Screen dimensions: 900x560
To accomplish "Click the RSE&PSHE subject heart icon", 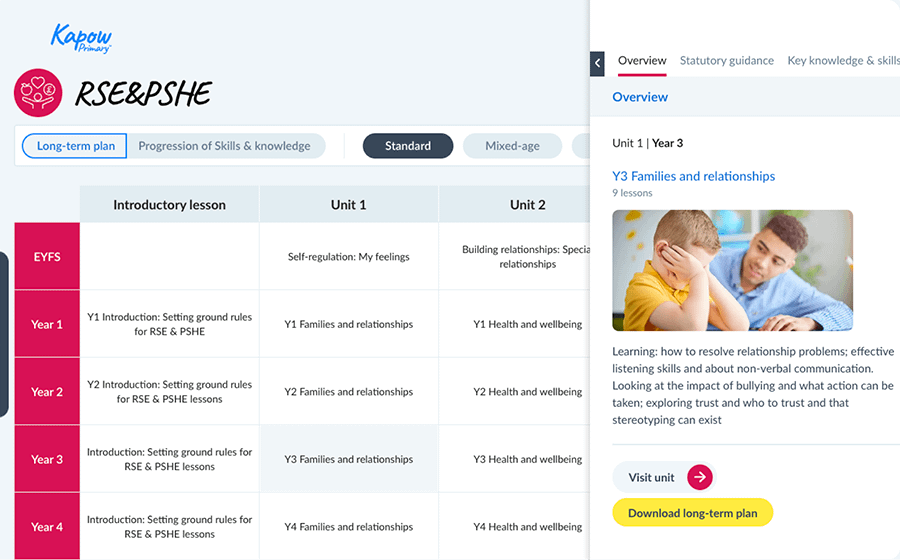I will click(x=39, y=93).
